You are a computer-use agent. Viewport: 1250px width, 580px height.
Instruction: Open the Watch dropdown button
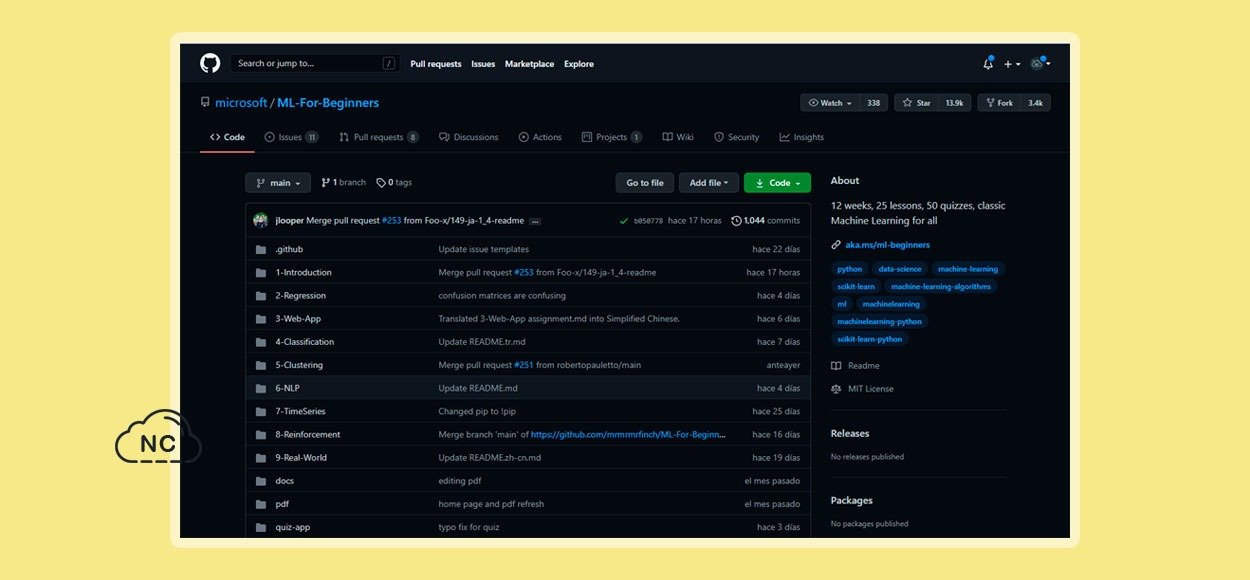tap(830, 103)
